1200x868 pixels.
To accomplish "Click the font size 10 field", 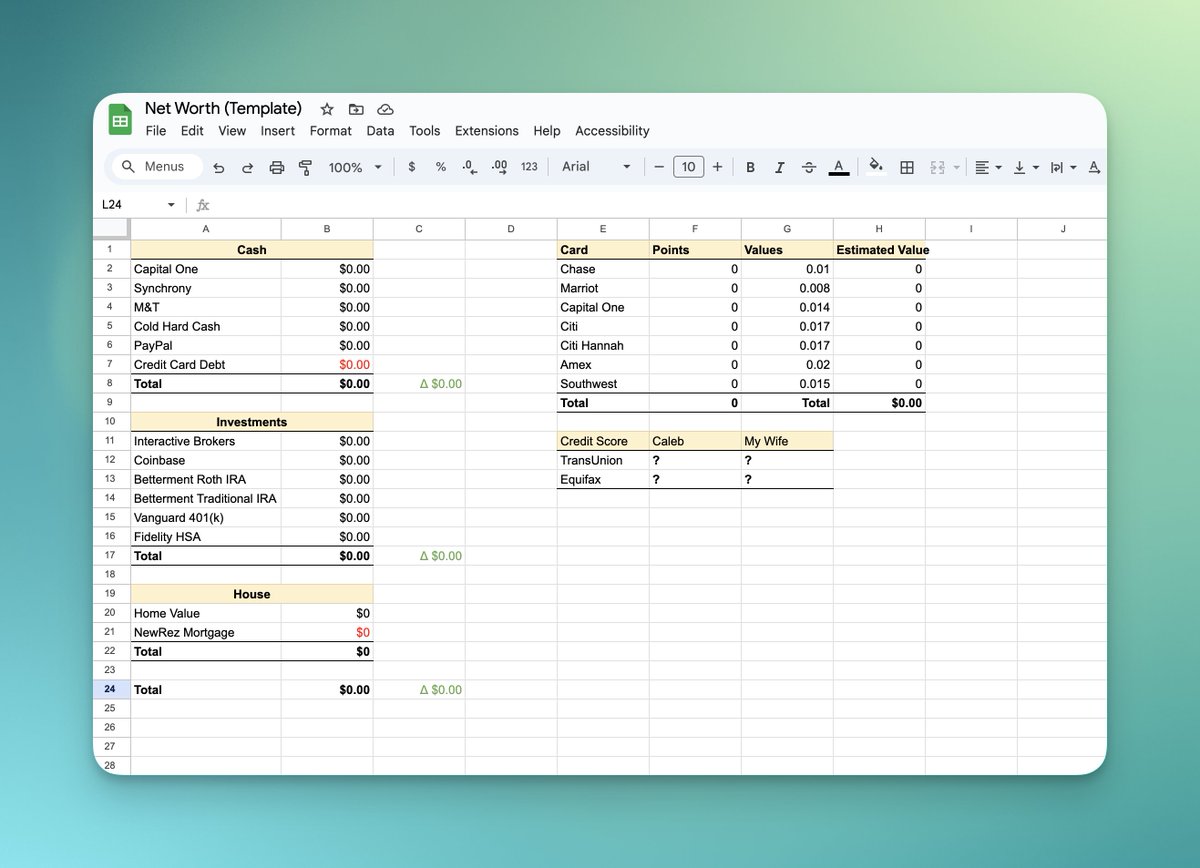I will pyautogui.click(x=688, y=167).
